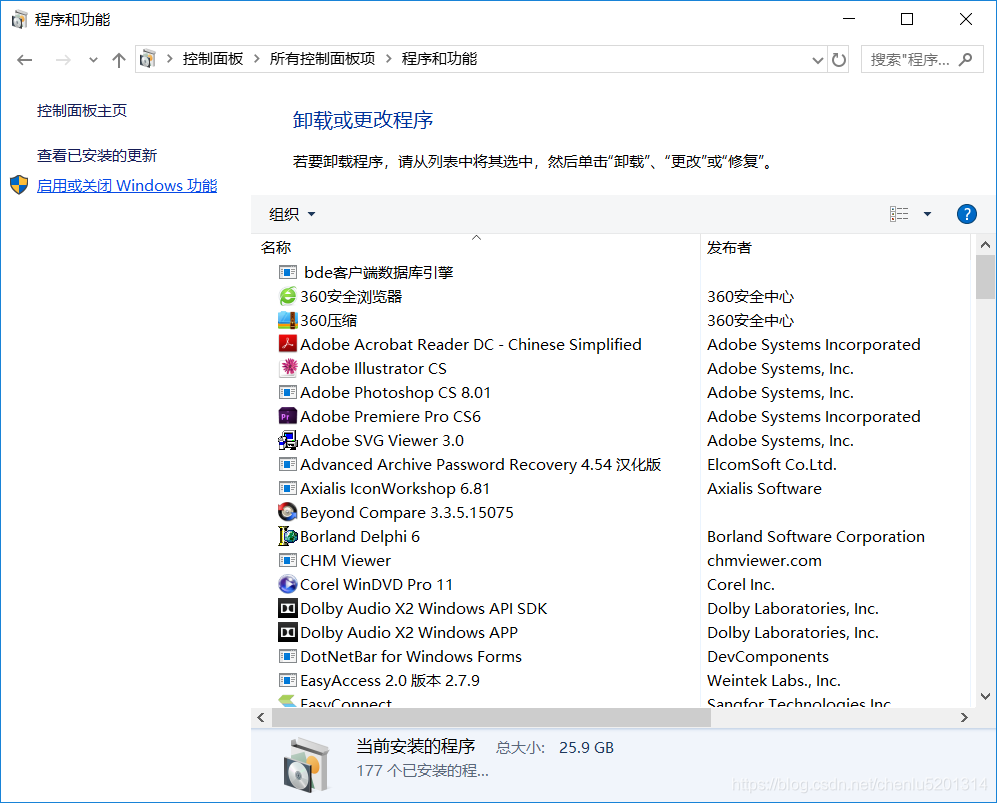The width and height of the screenshot is (997, 803).
Task: Open the recent locations dropdown arrow
Action: (93, 60)
